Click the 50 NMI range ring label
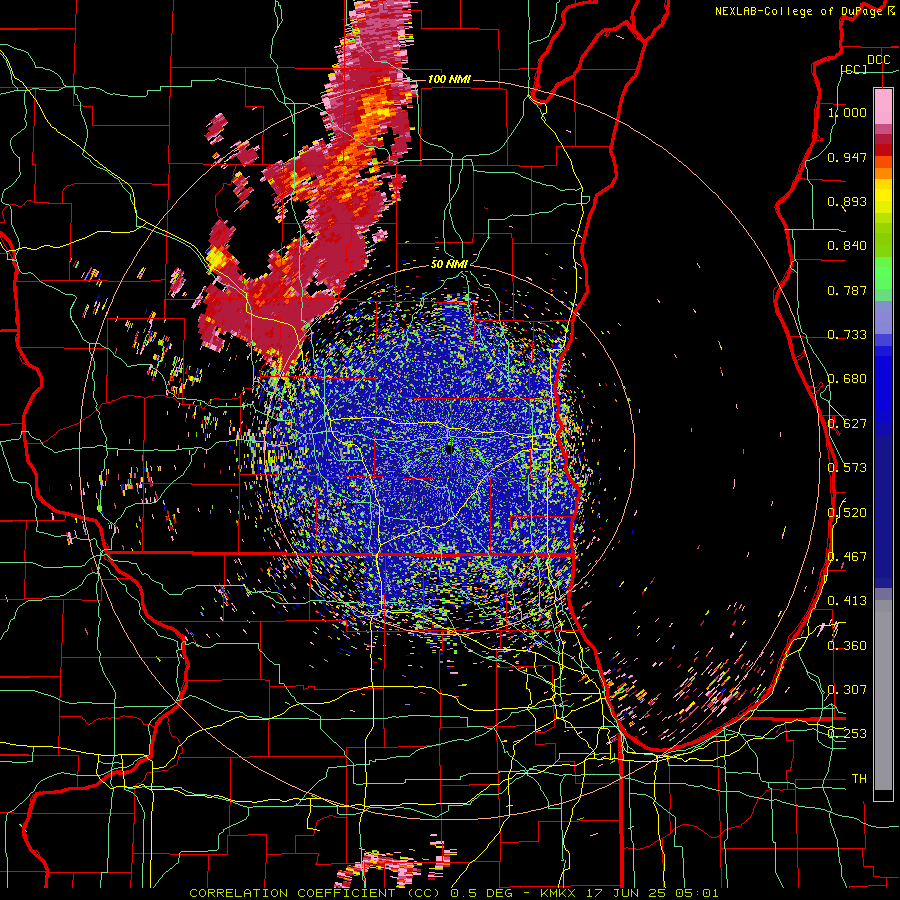The height and width of the screenshot is (900, 900). [449, 264]
